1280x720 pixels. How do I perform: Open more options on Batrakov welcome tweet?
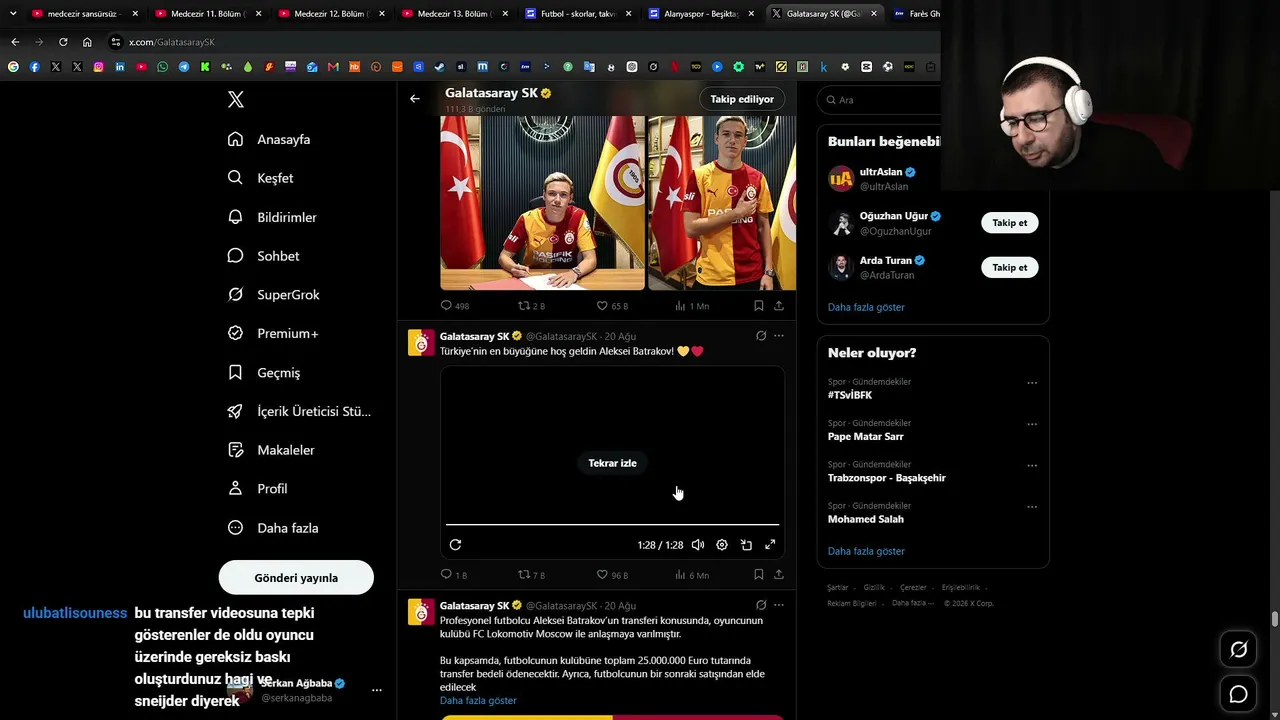coord(779,336)
